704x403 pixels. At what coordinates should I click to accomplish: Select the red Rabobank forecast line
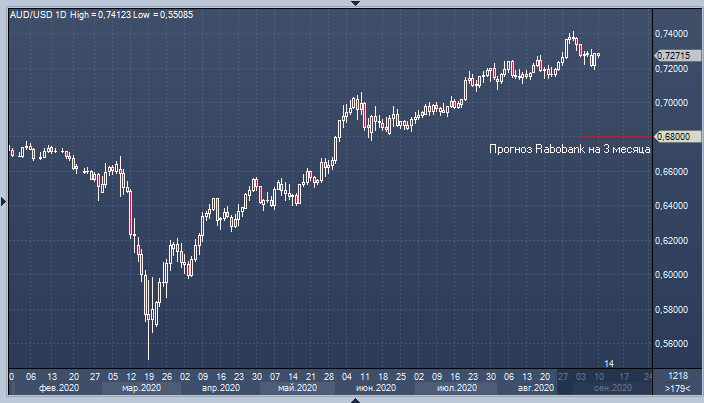click(x=615, y=136)
